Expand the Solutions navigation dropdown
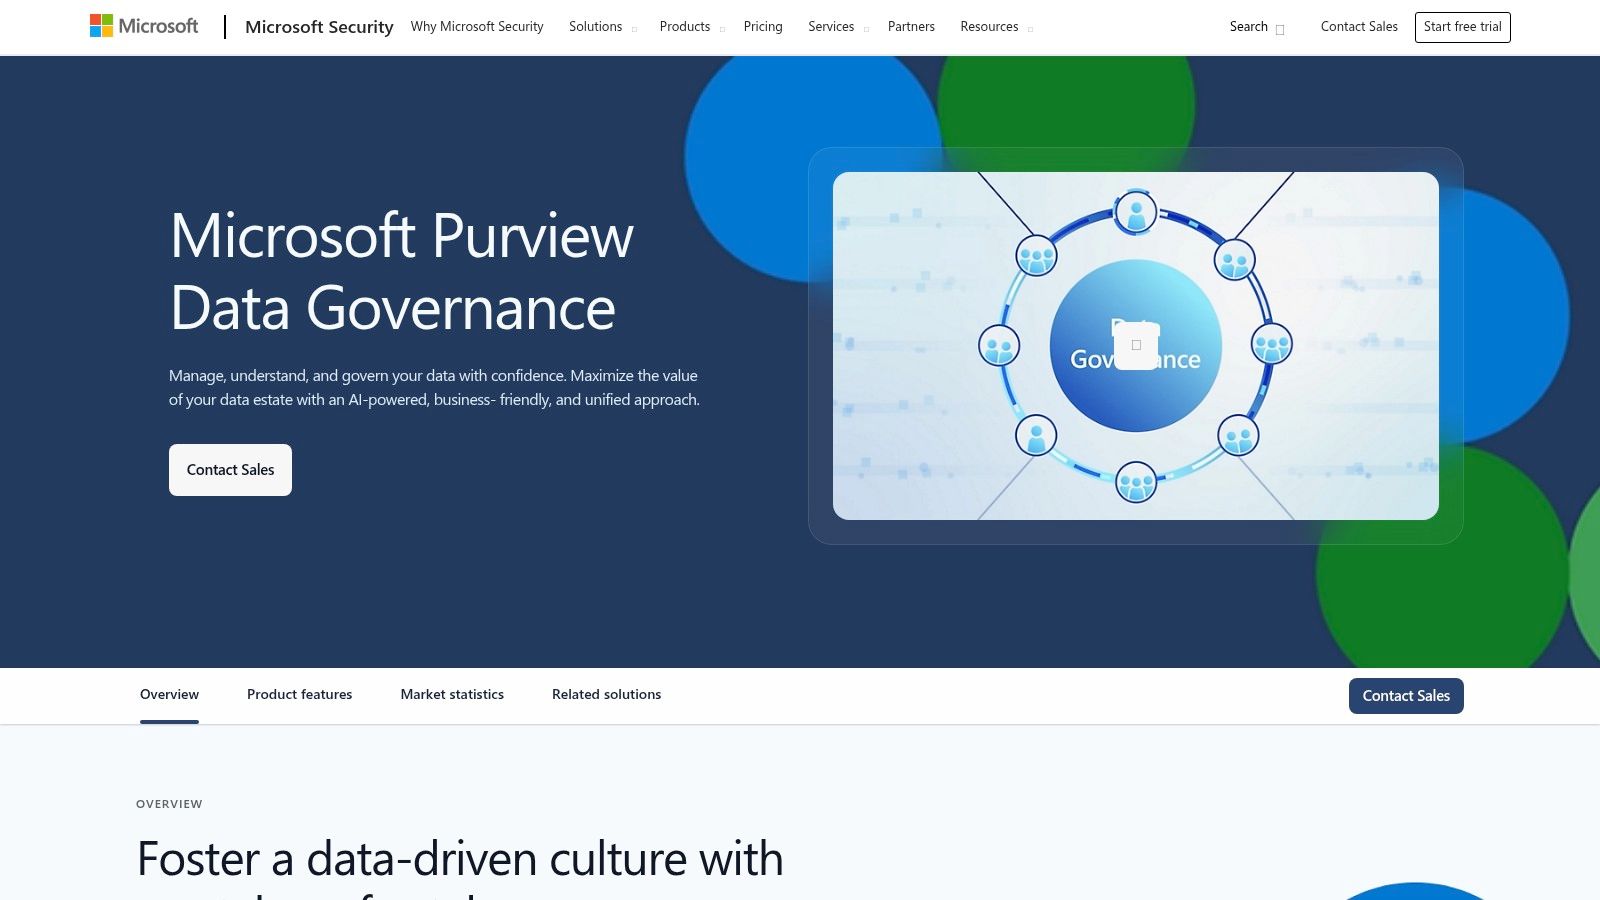Screen dimensions: 1600x900 (x=595, y=27)
